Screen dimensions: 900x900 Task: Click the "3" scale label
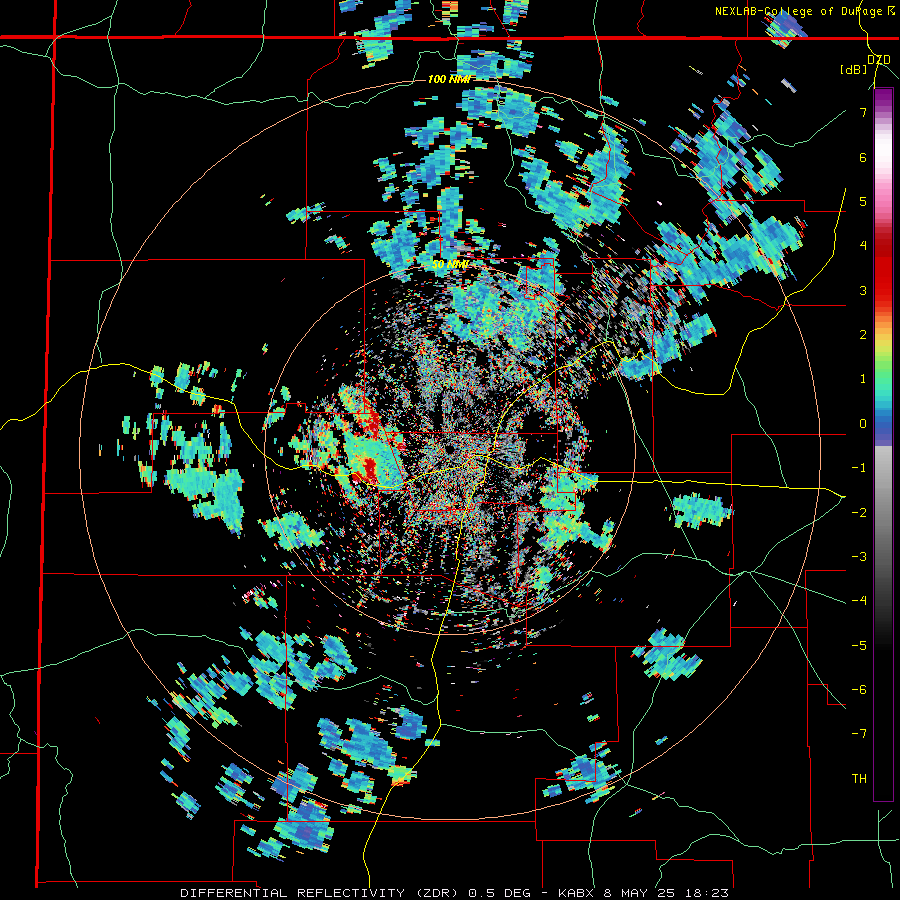click(x=863, y=290)
